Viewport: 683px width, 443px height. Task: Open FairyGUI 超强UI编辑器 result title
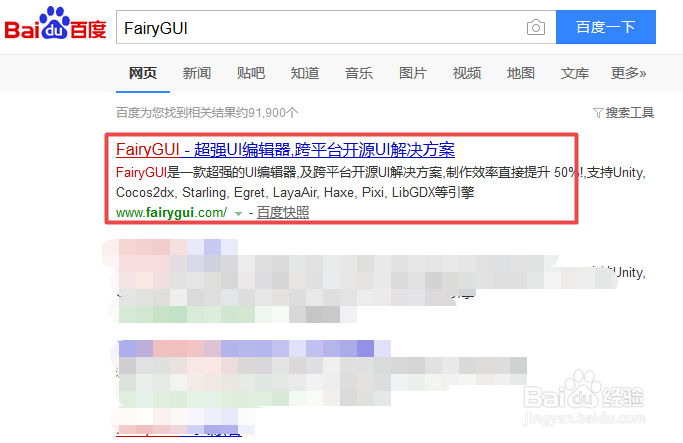pyautogui.click(x=285, y=150)
